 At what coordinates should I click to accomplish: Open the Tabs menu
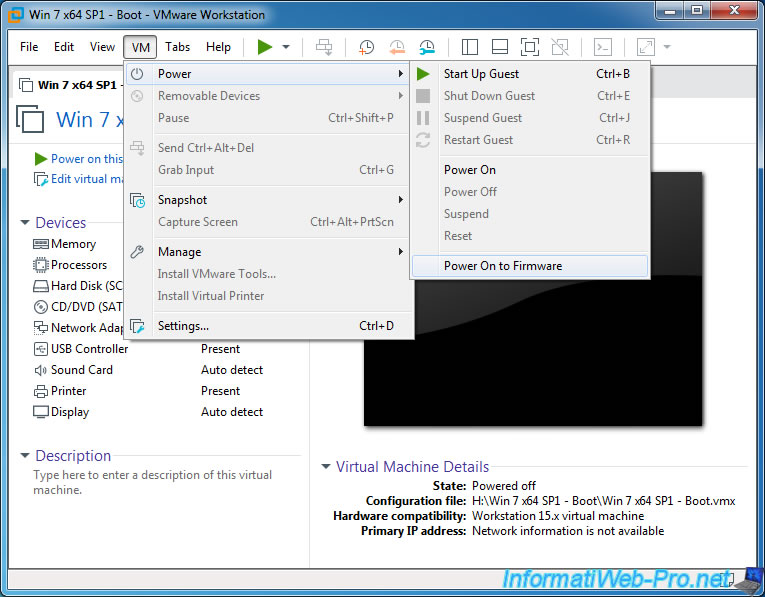click(x=177, y=47)
